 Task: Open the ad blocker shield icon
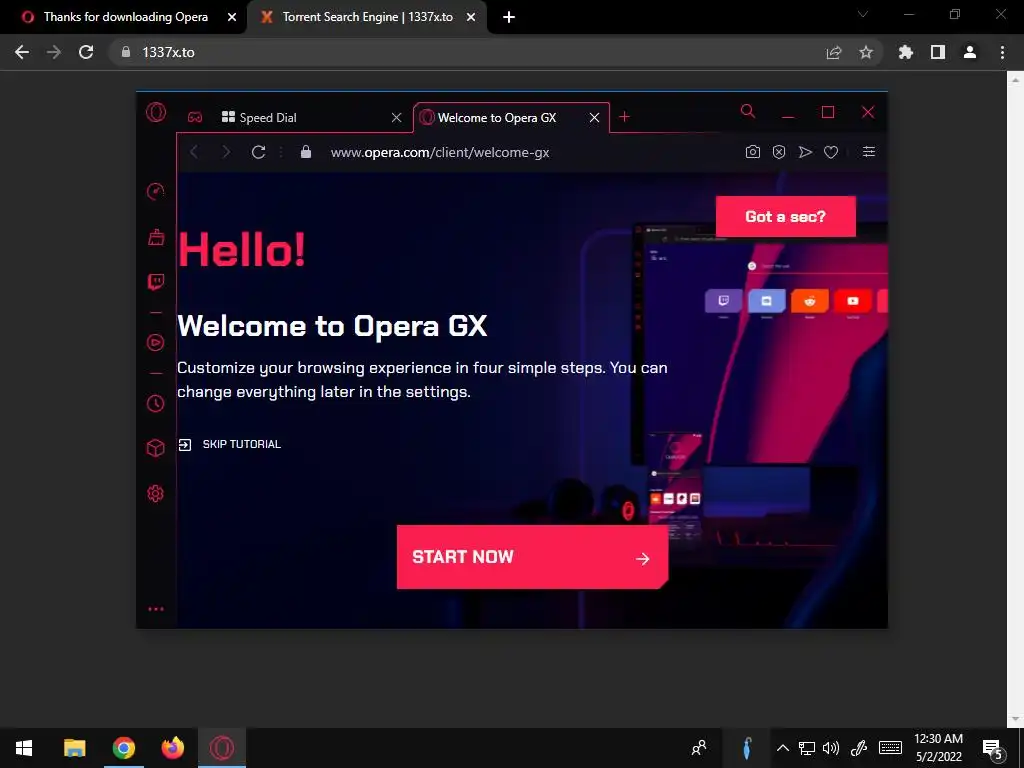(778, 152)
